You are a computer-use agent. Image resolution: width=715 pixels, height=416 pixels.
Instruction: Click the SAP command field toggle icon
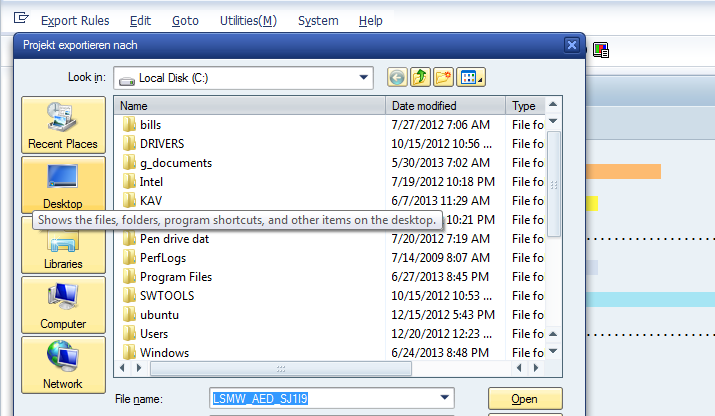[x=21, y=18]
